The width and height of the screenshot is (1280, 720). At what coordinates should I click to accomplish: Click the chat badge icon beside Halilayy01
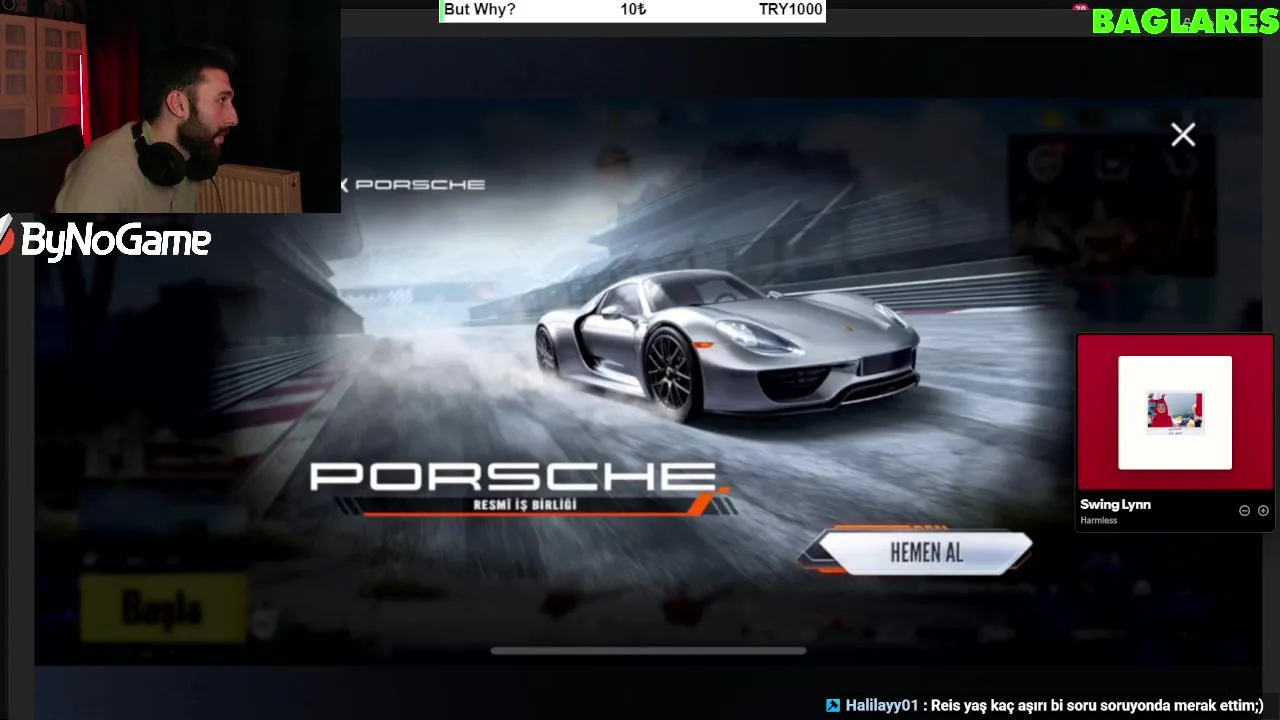click(x=833, y=705)
